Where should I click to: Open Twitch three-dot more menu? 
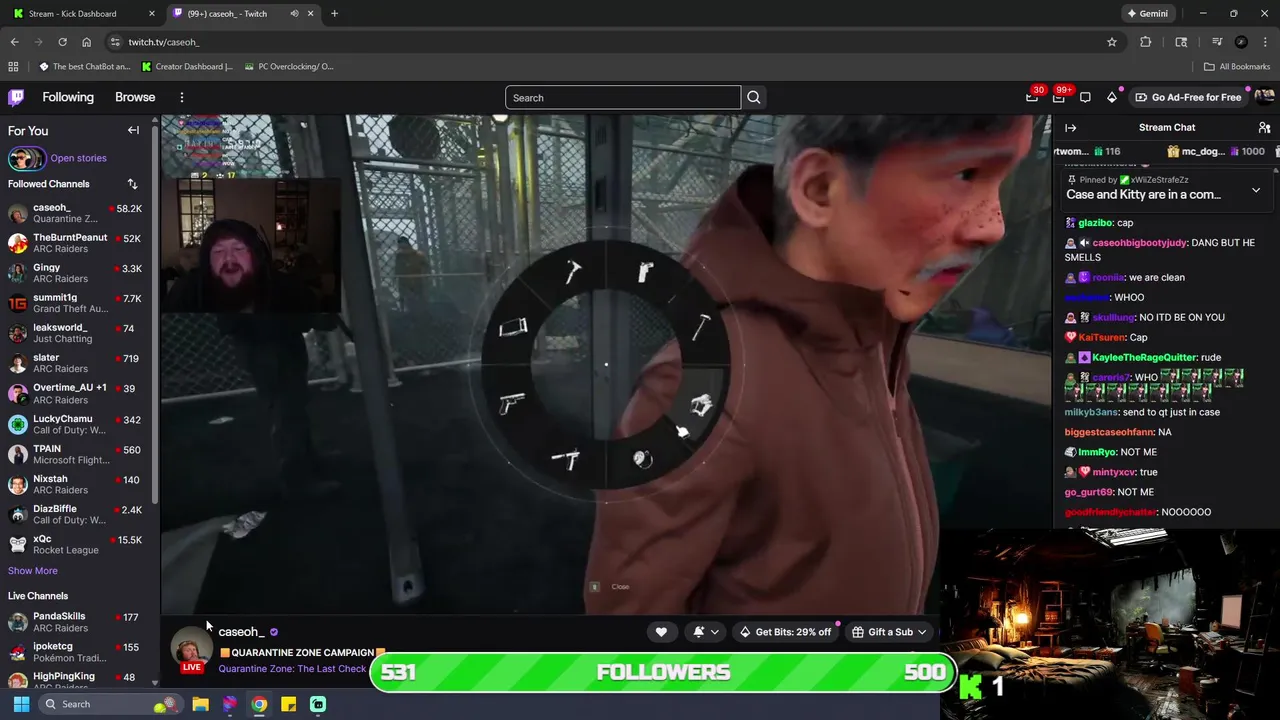tap(182, 97)
